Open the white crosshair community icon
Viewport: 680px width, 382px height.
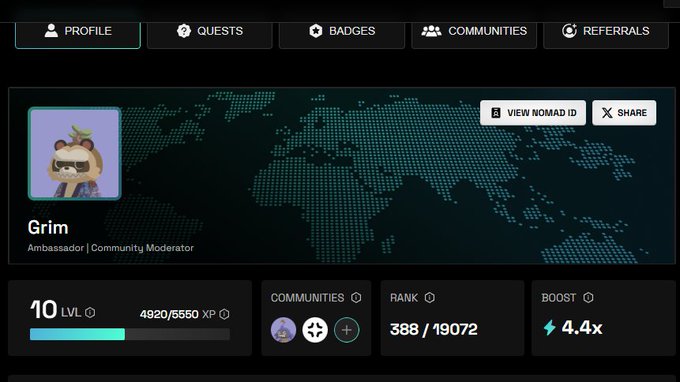point(315,330)
